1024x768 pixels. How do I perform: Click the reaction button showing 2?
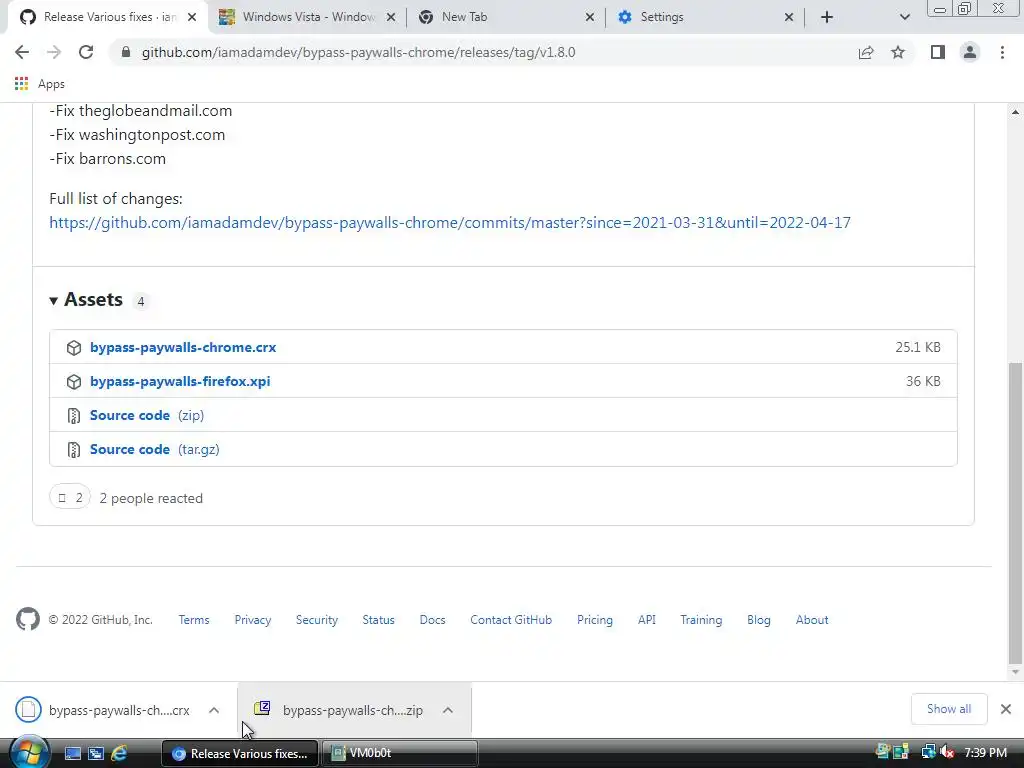[70, 498]
